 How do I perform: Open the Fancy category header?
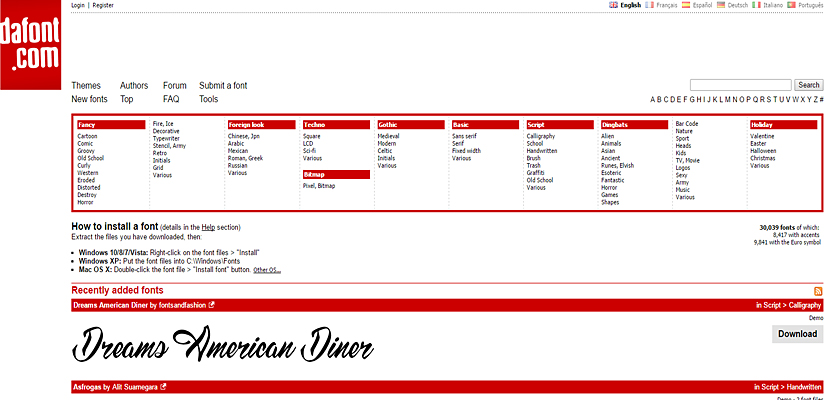[x=111, y=125]
